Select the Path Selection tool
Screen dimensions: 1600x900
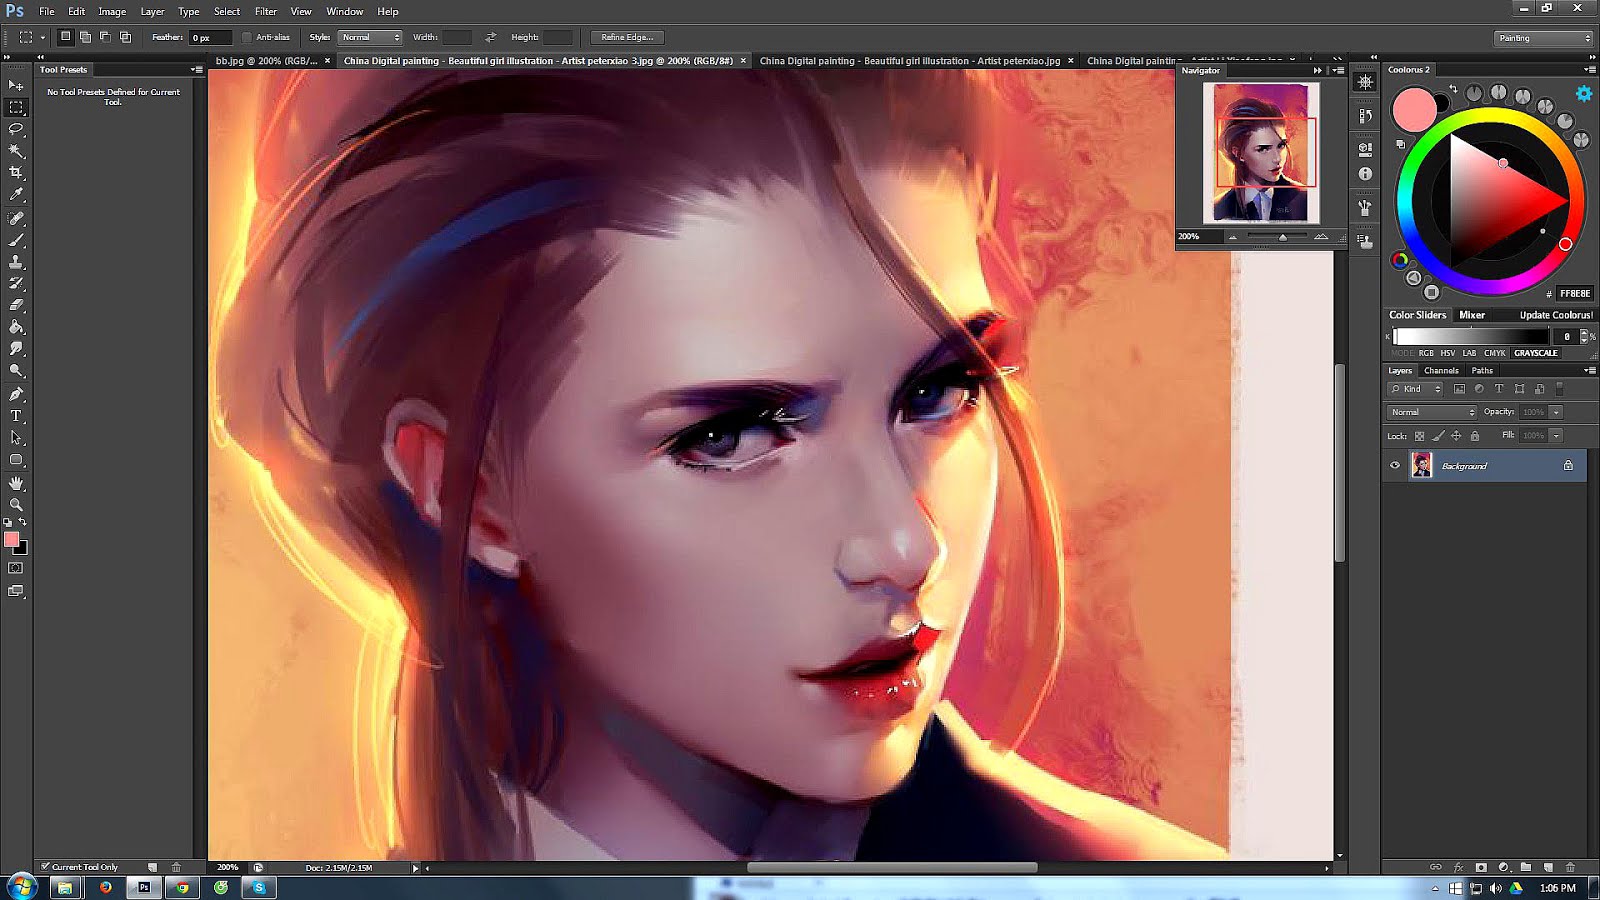(x=16, y=438)
